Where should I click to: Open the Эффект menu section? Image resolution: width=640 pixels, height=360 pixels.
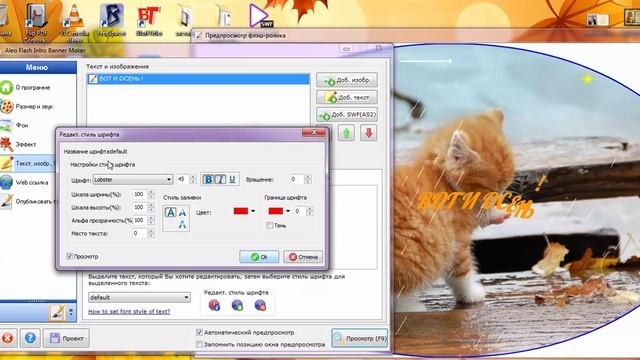tap(26, 144)
